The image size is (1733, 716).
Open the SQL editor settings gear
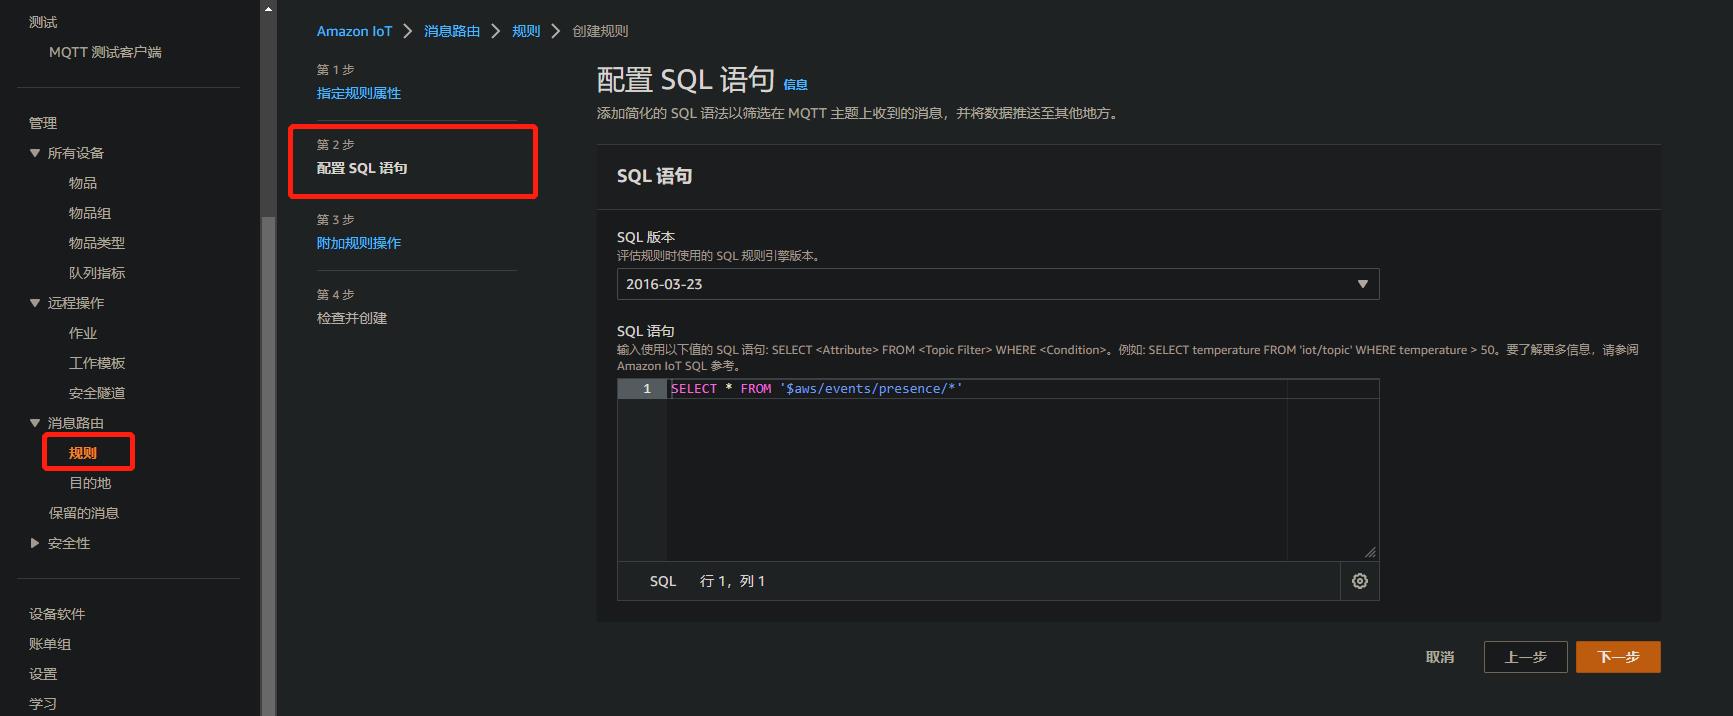coord(1359,581)
